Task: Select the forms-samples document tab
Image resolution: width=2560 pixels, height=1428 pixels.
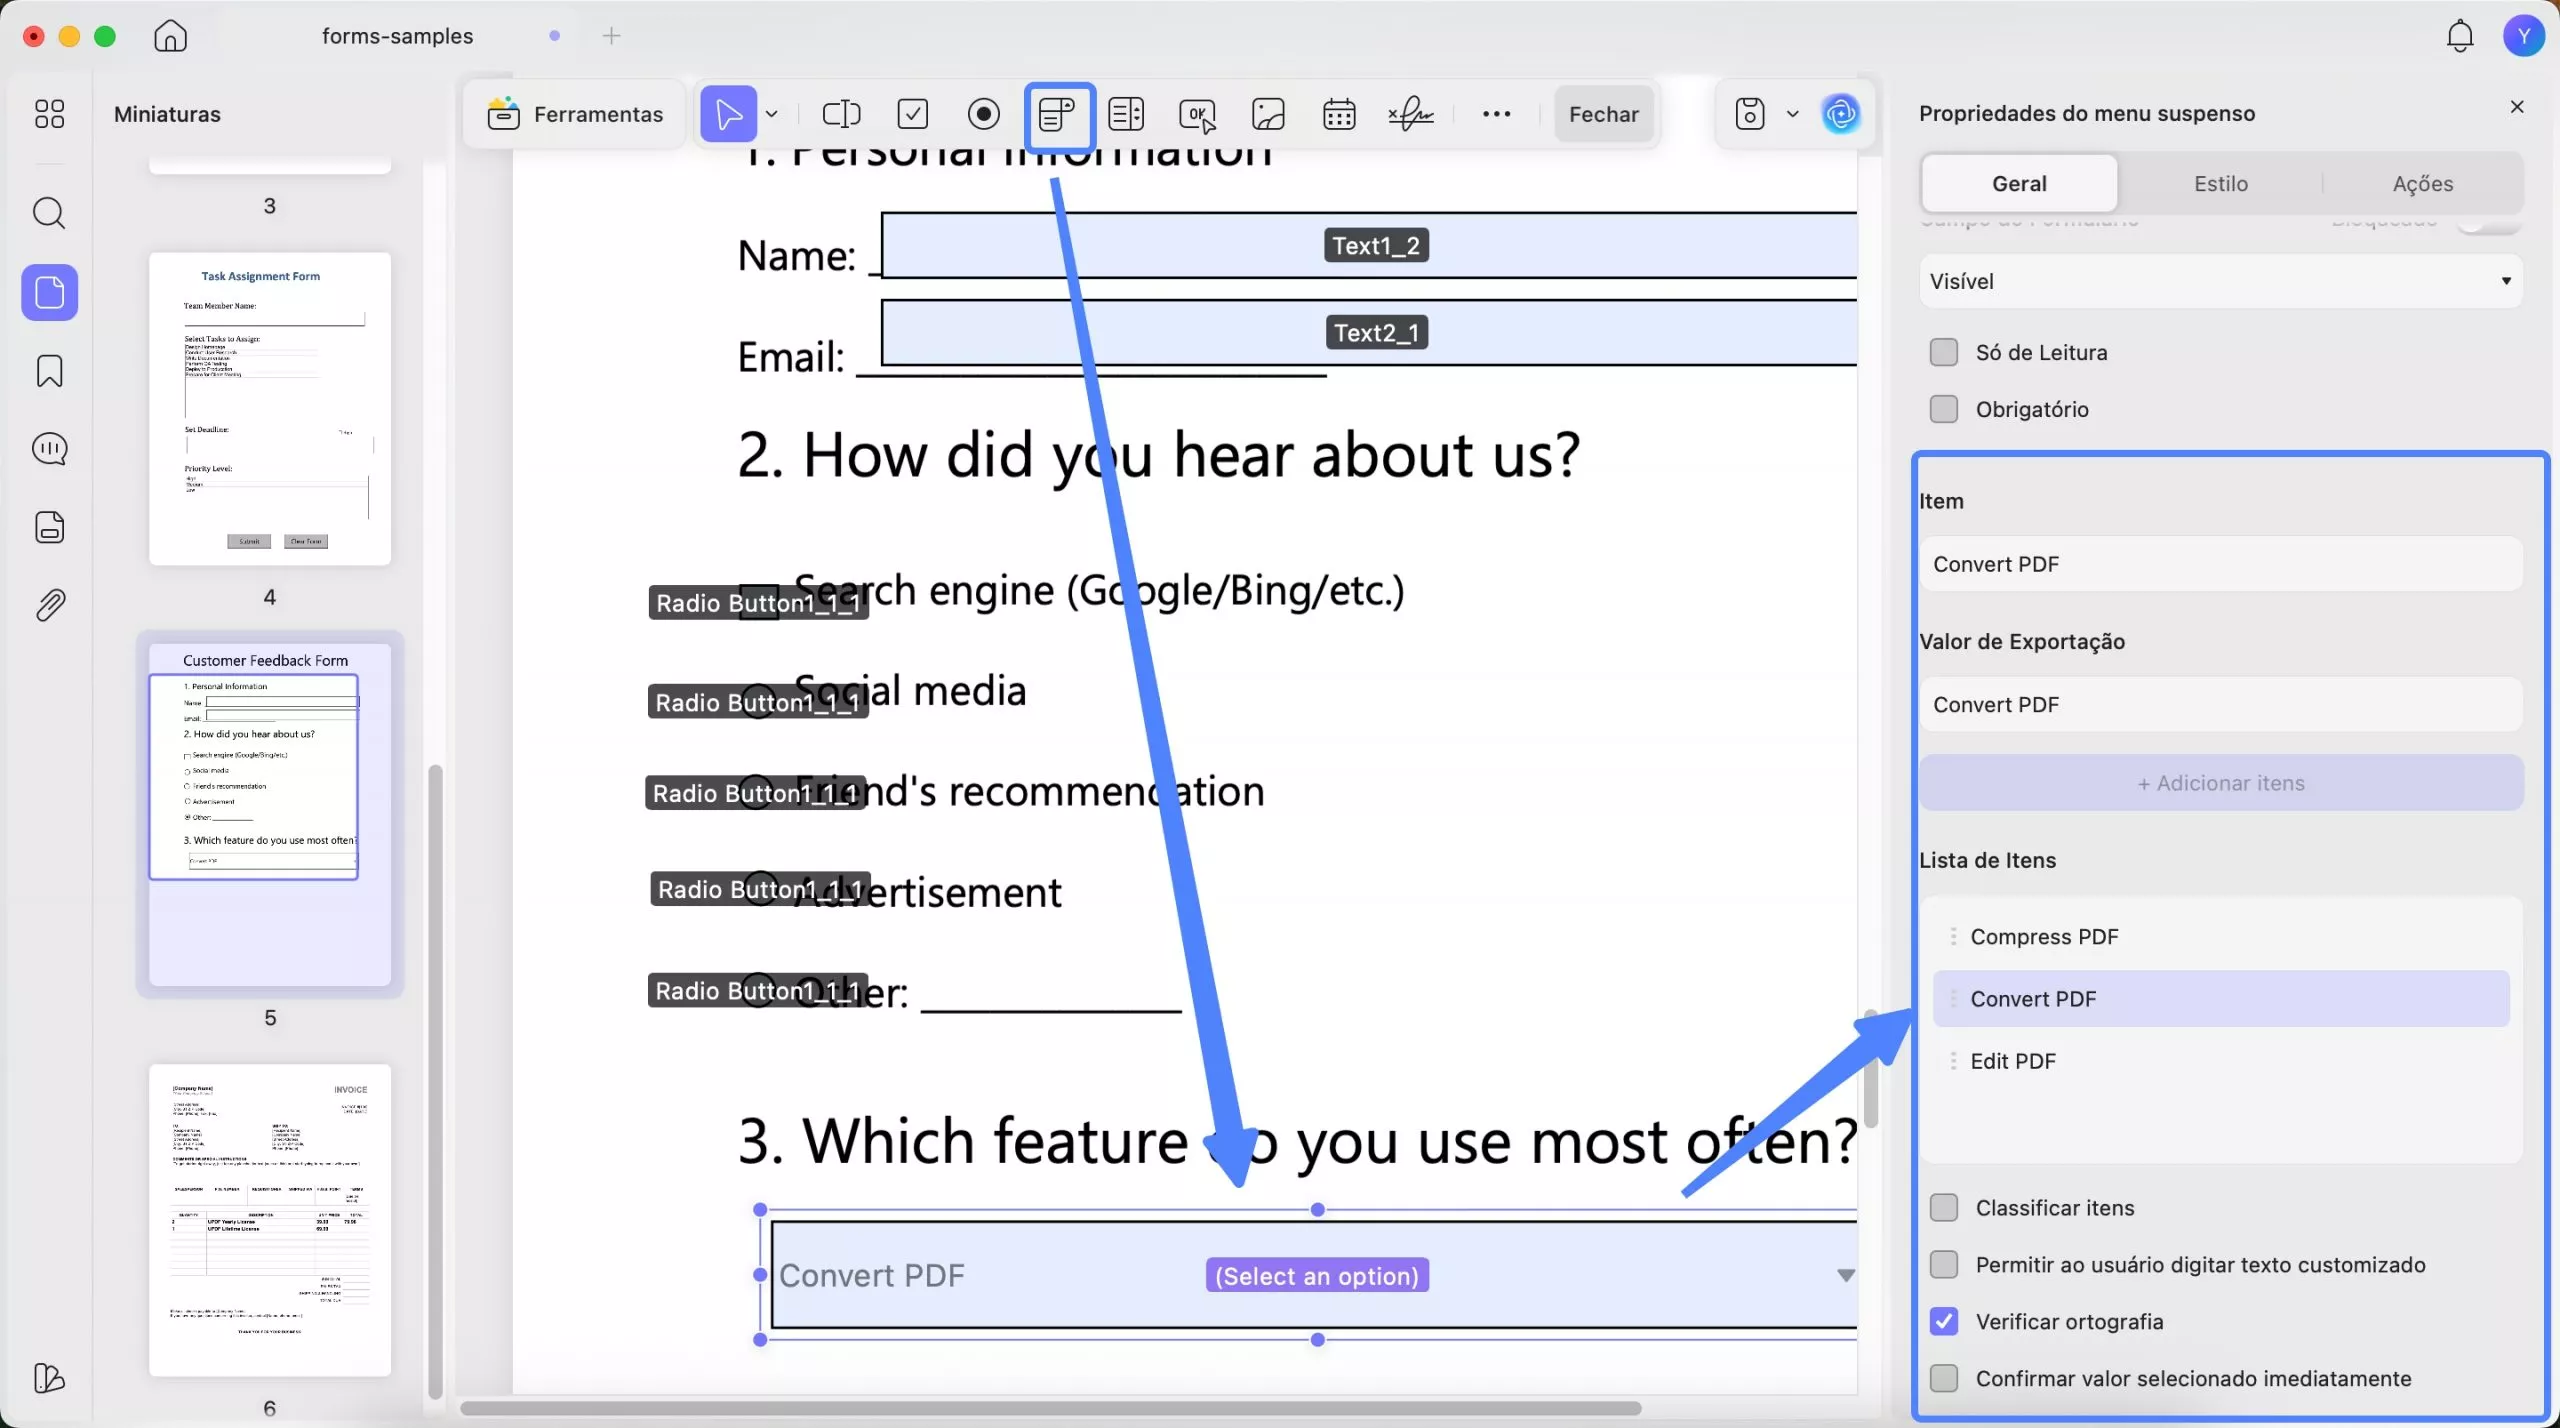Action: click(x=397, y=36)
